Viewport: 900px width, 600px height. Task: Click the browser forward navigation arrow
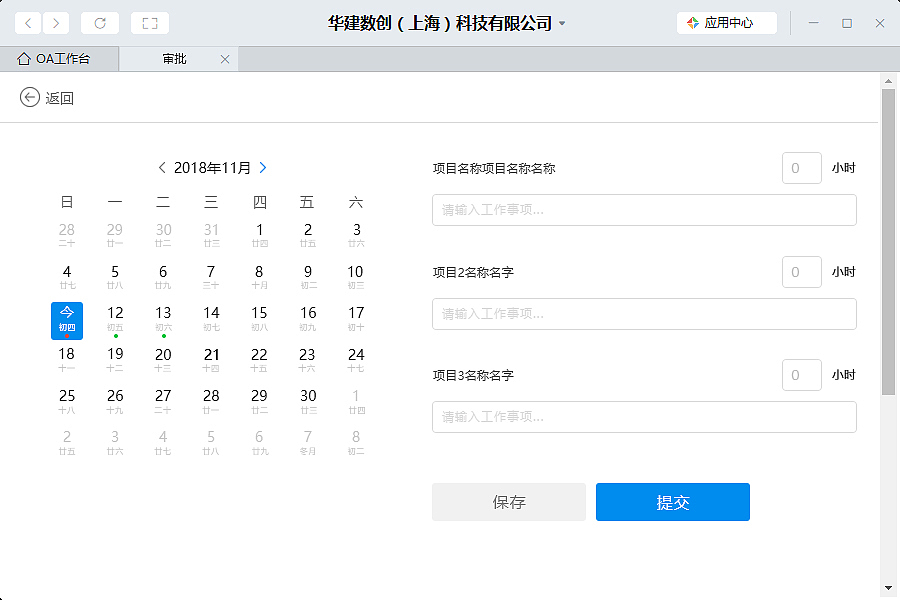pos(55,22)
